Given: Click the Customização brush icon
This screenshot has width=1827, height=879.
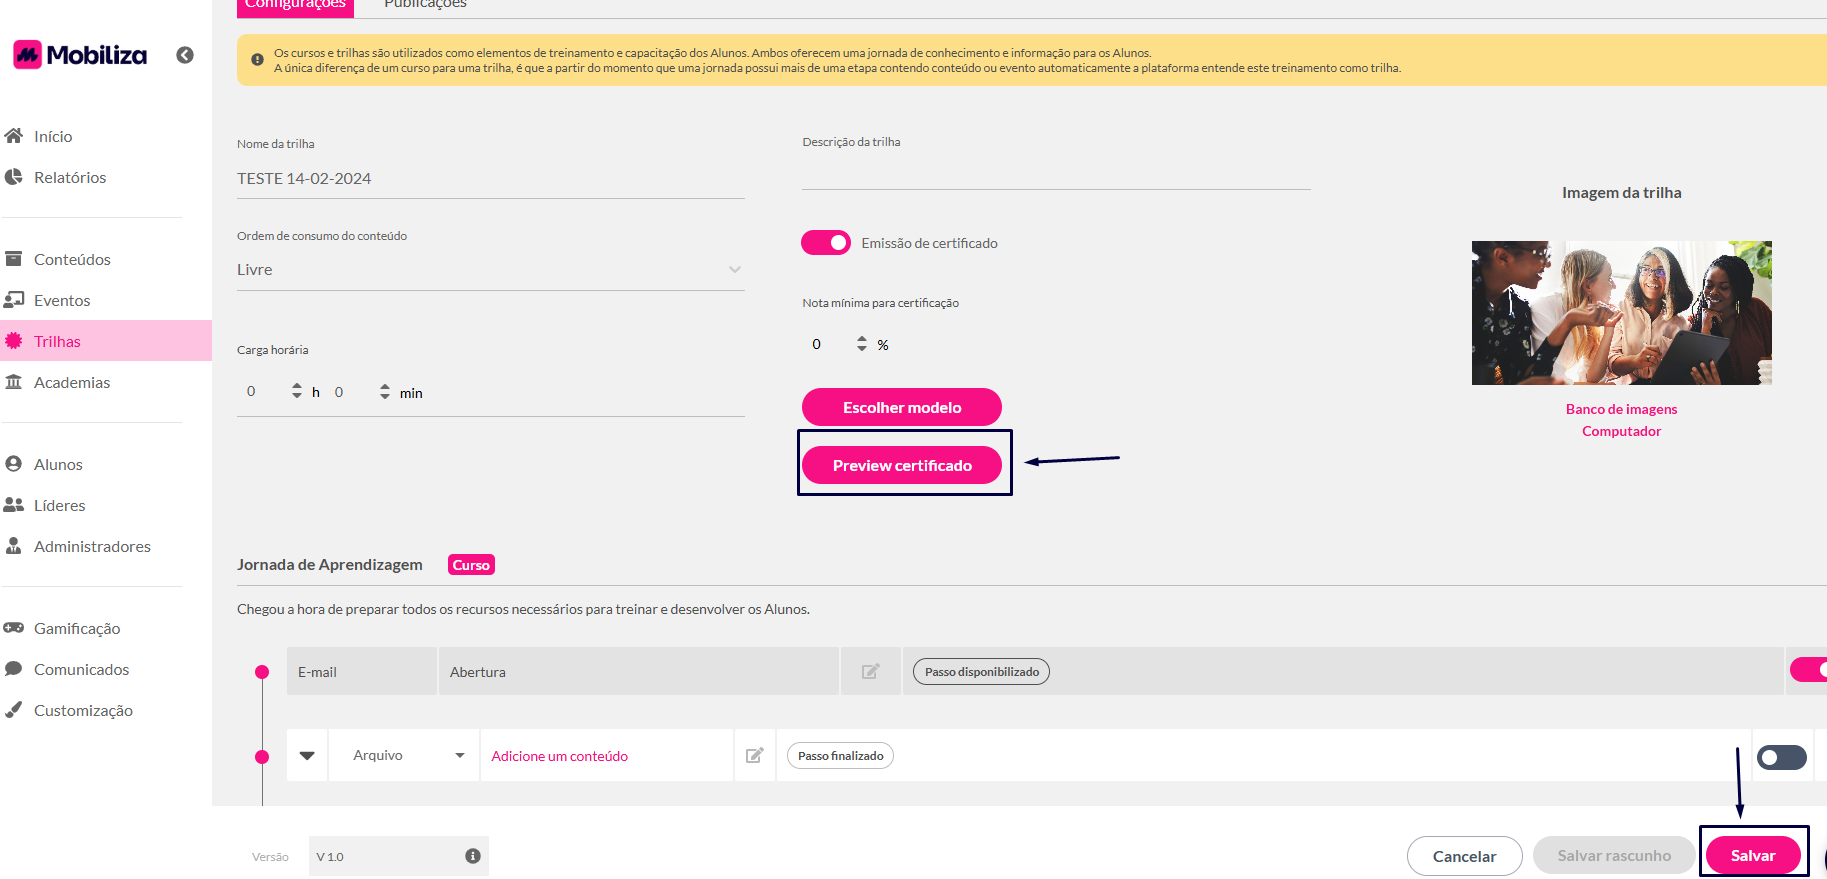Looking at the screenshot, I should coord(14,710).
